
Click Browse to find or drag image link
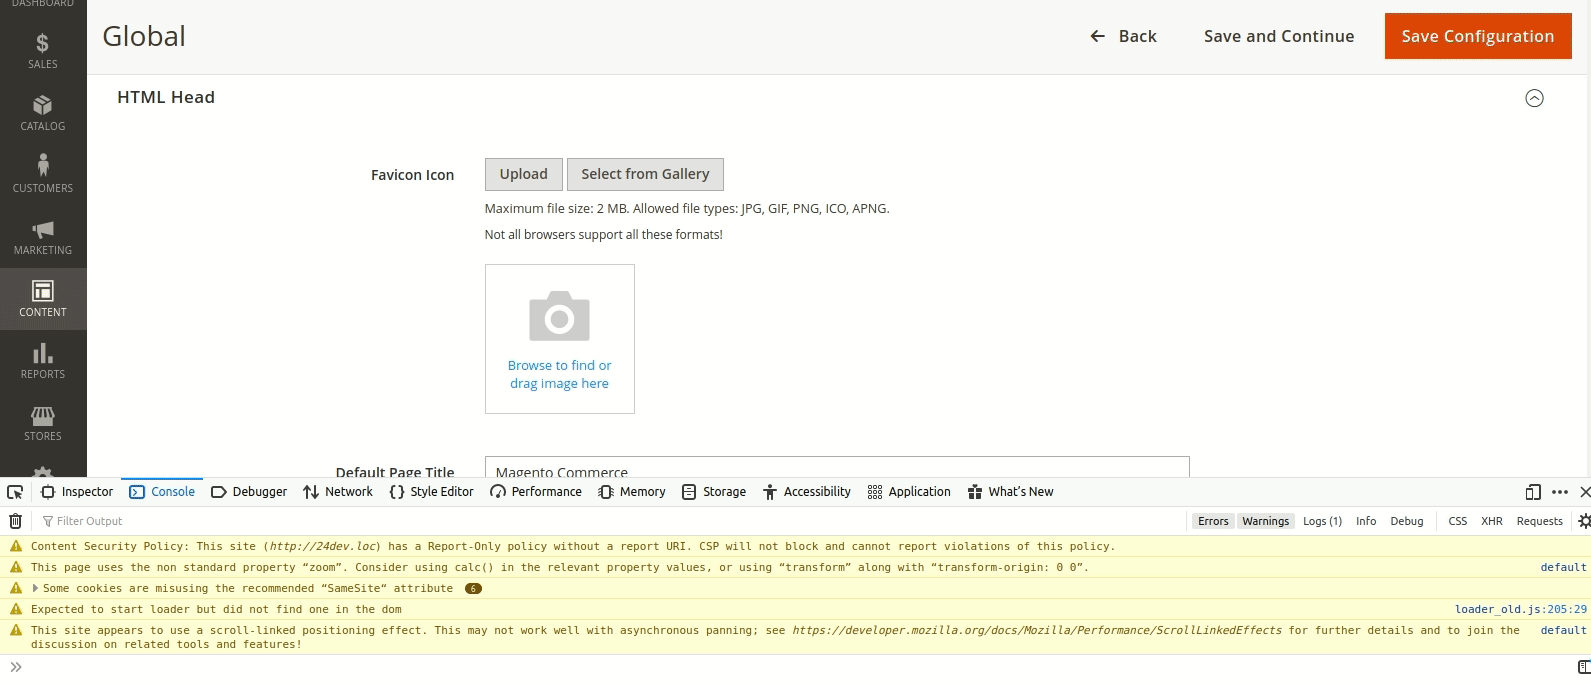click(x=559, y=374)
